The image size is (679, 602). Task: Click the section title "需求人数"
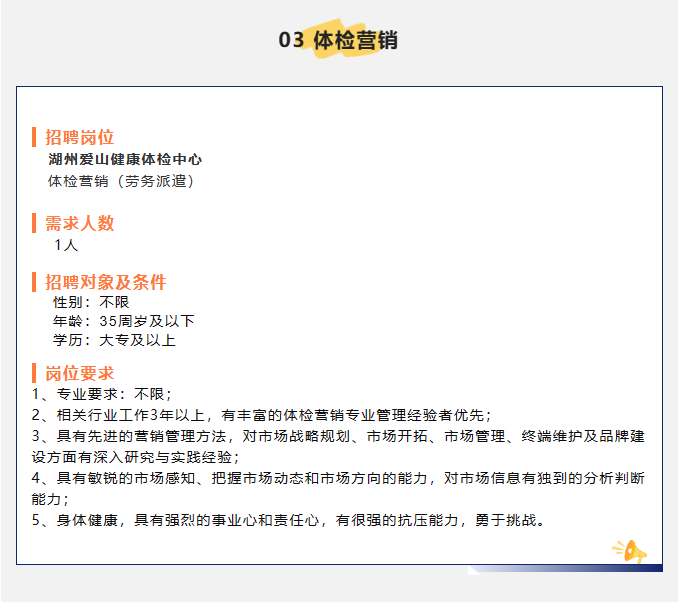click(x=79, y=223)
